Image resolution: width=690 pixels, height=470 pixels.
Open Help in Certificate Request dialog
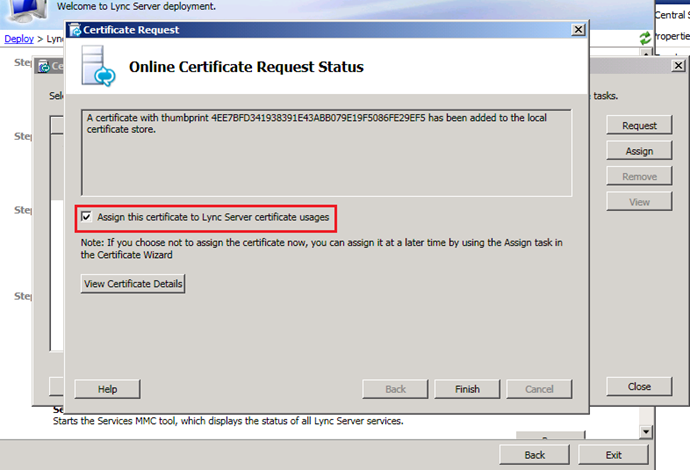(x=107, y=389)
